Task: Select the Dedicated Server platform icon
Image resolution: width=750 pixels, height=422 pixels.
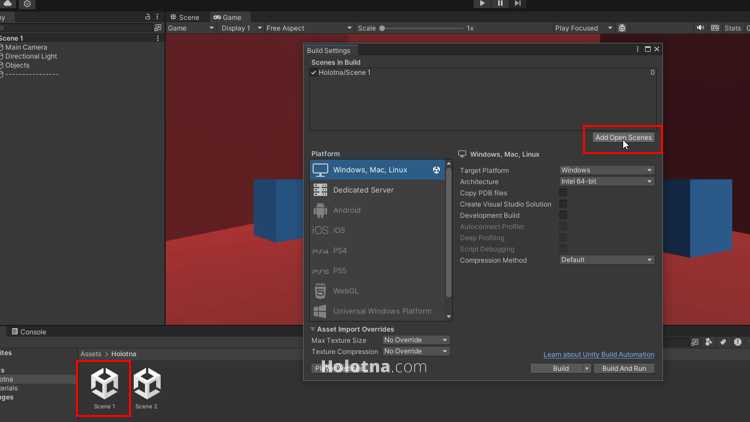Action: [320, 190]
